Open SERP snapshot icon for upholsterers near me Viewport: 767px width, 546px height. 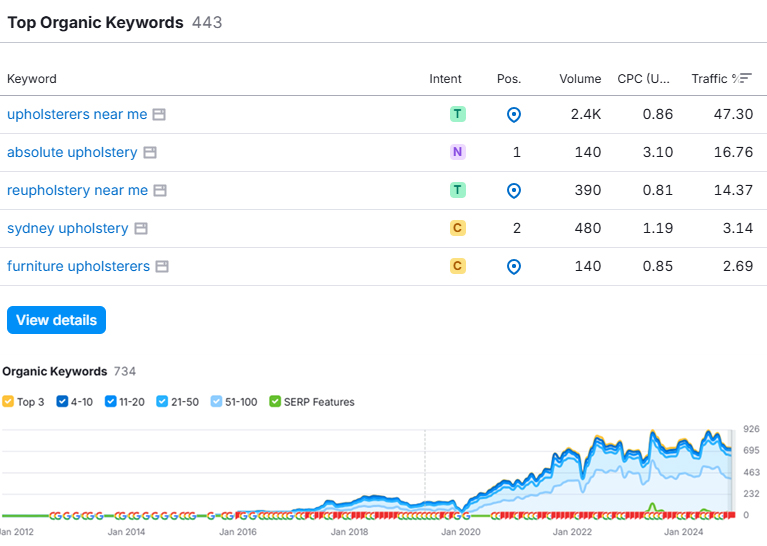(x=159, y=114)
